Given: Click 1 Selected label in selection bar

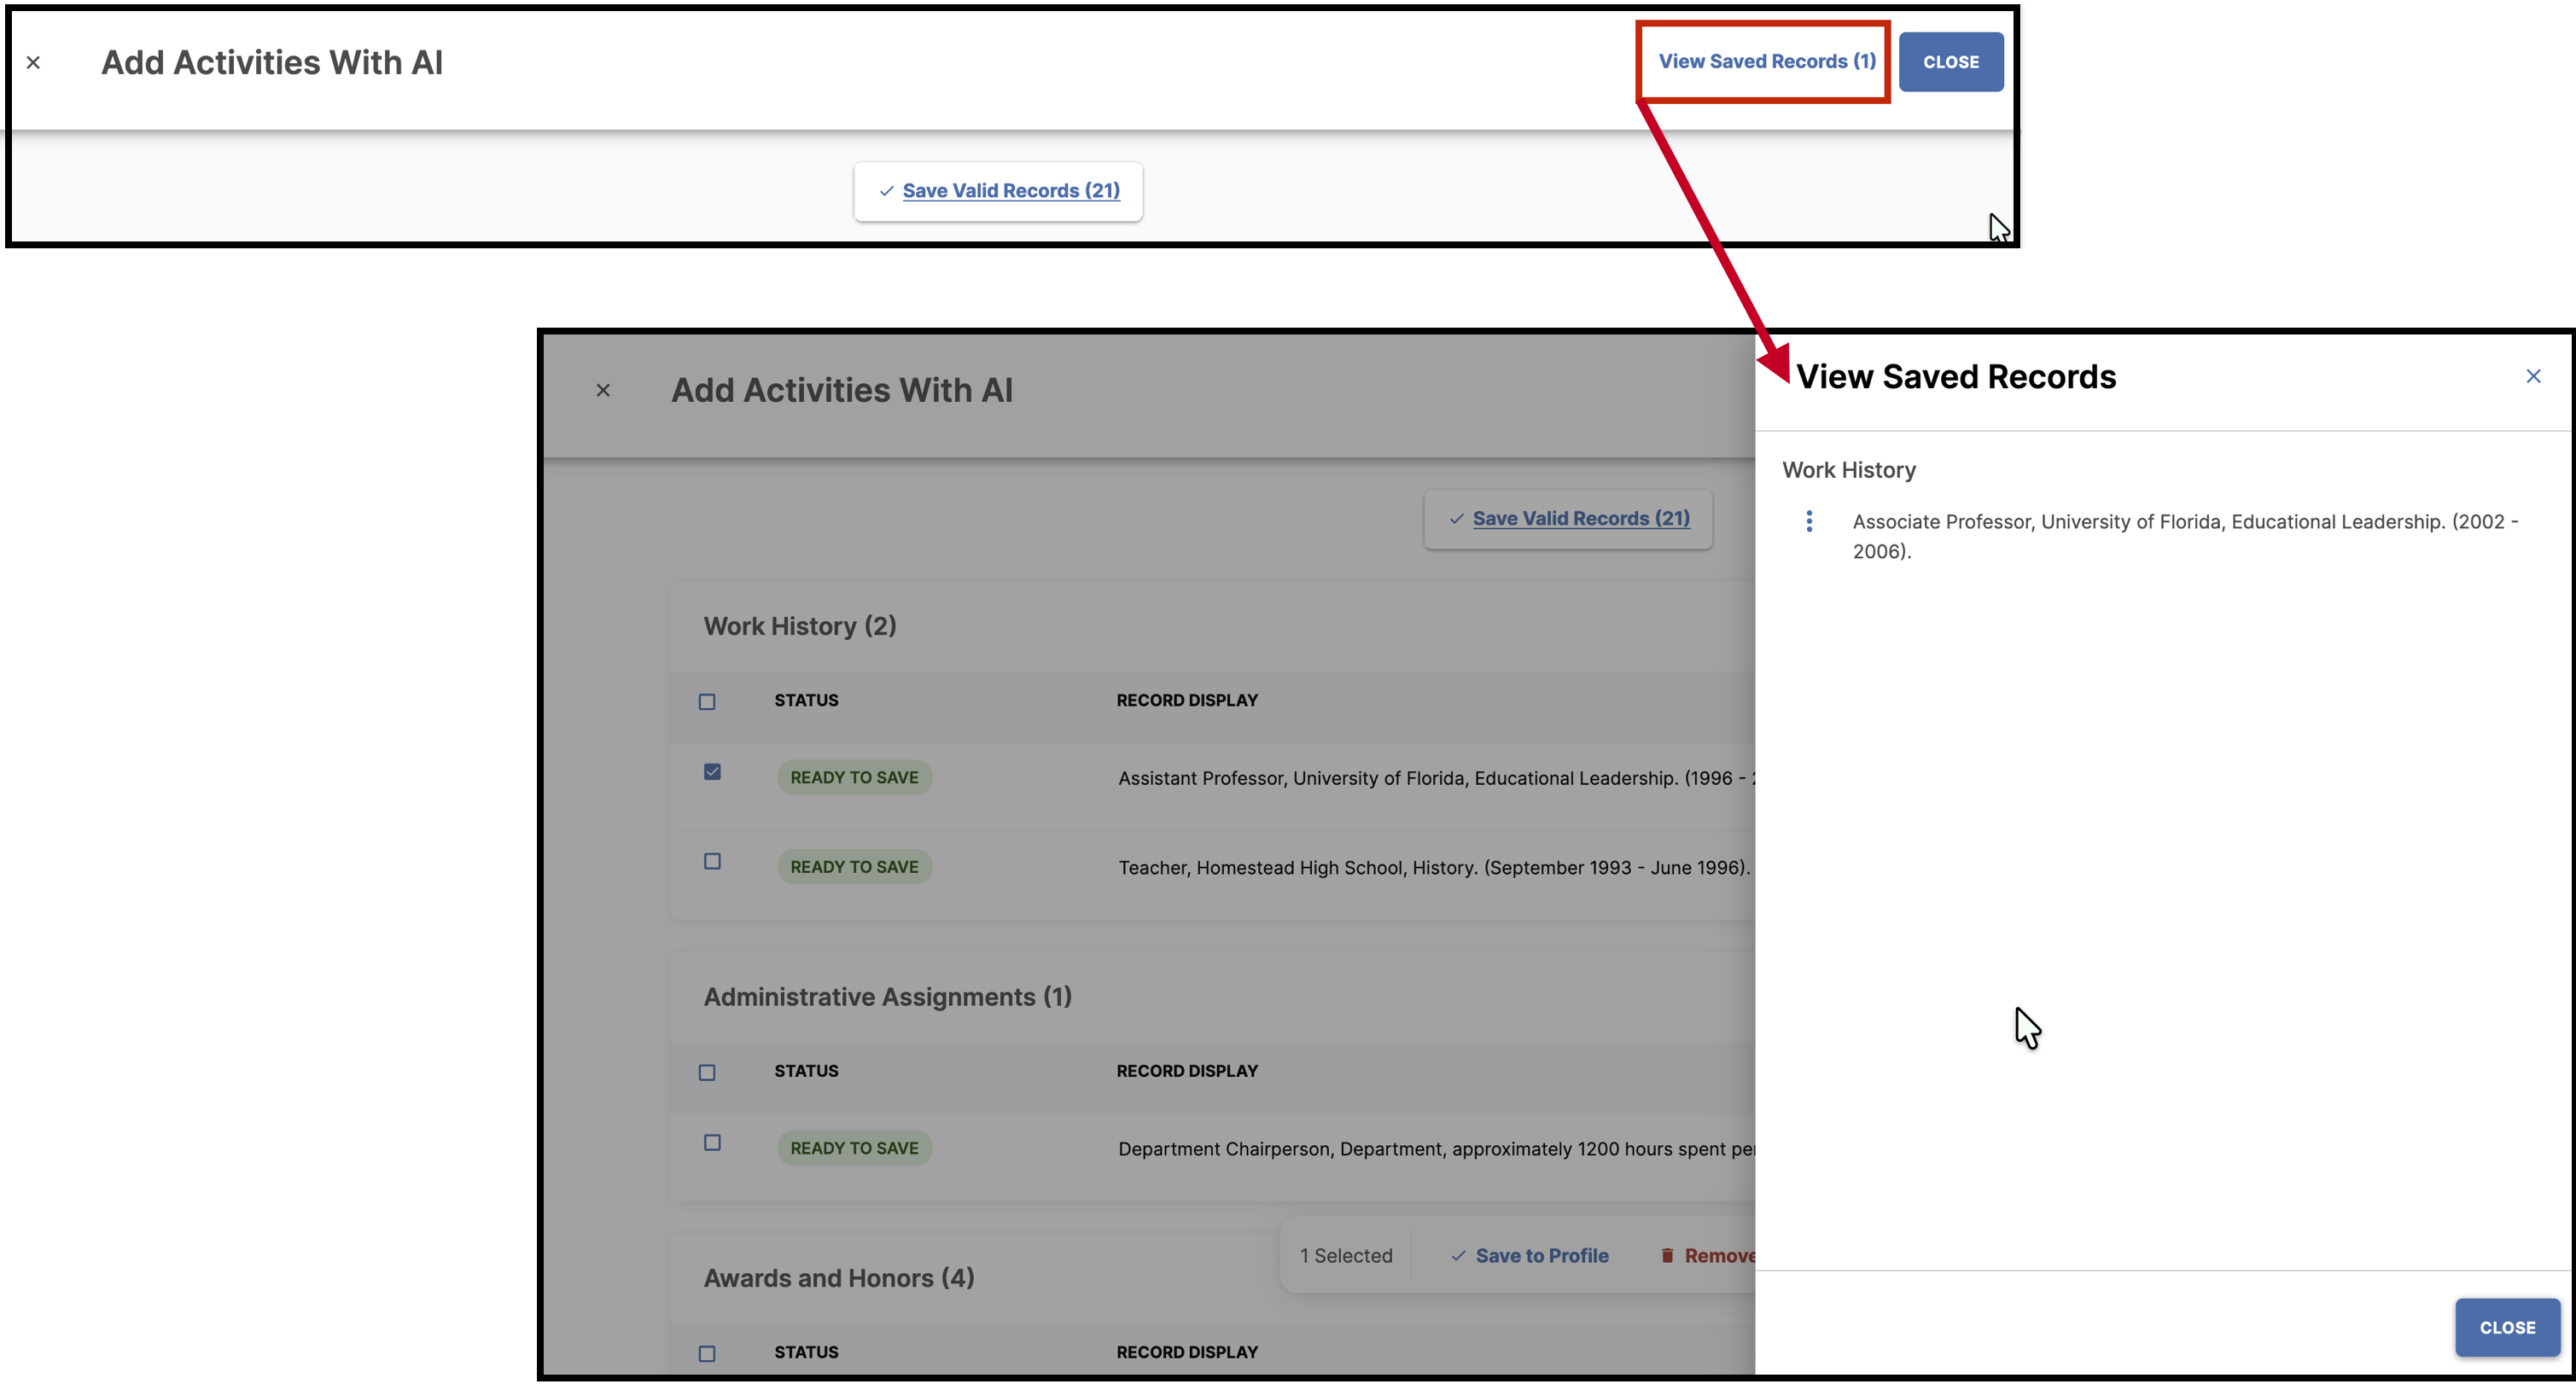Looking at the screenshot, I should tap(1346, 1255).
